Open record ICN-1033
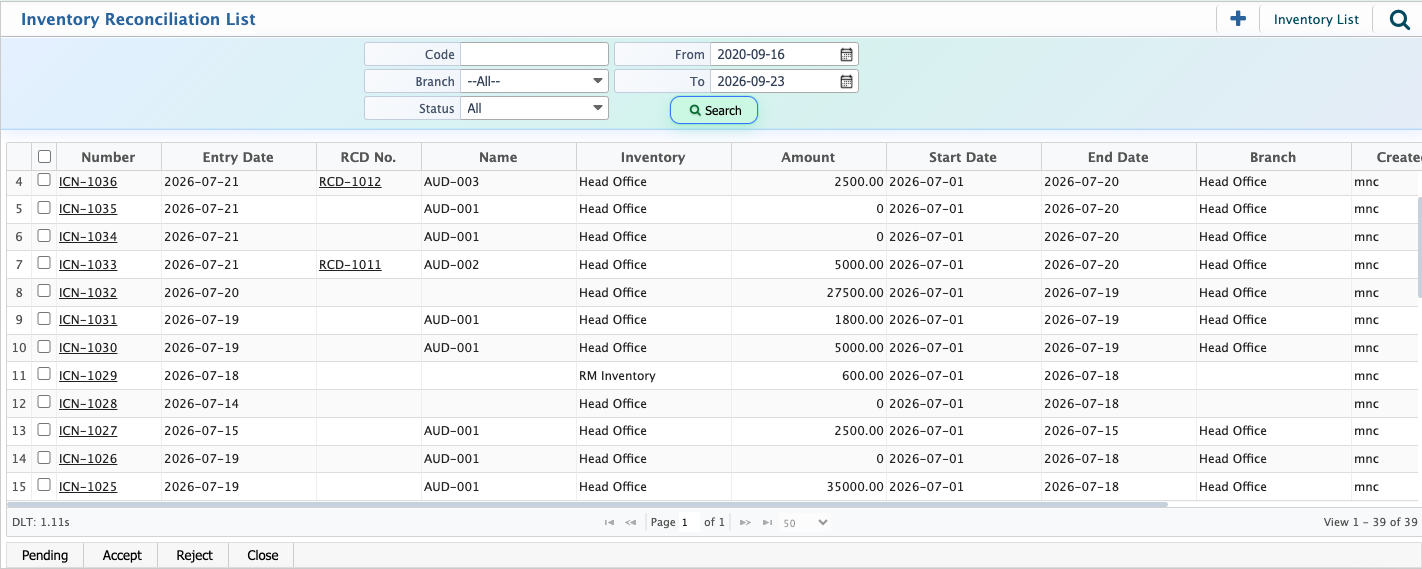Screen dimensions: 1422x569 coord(88,265)
